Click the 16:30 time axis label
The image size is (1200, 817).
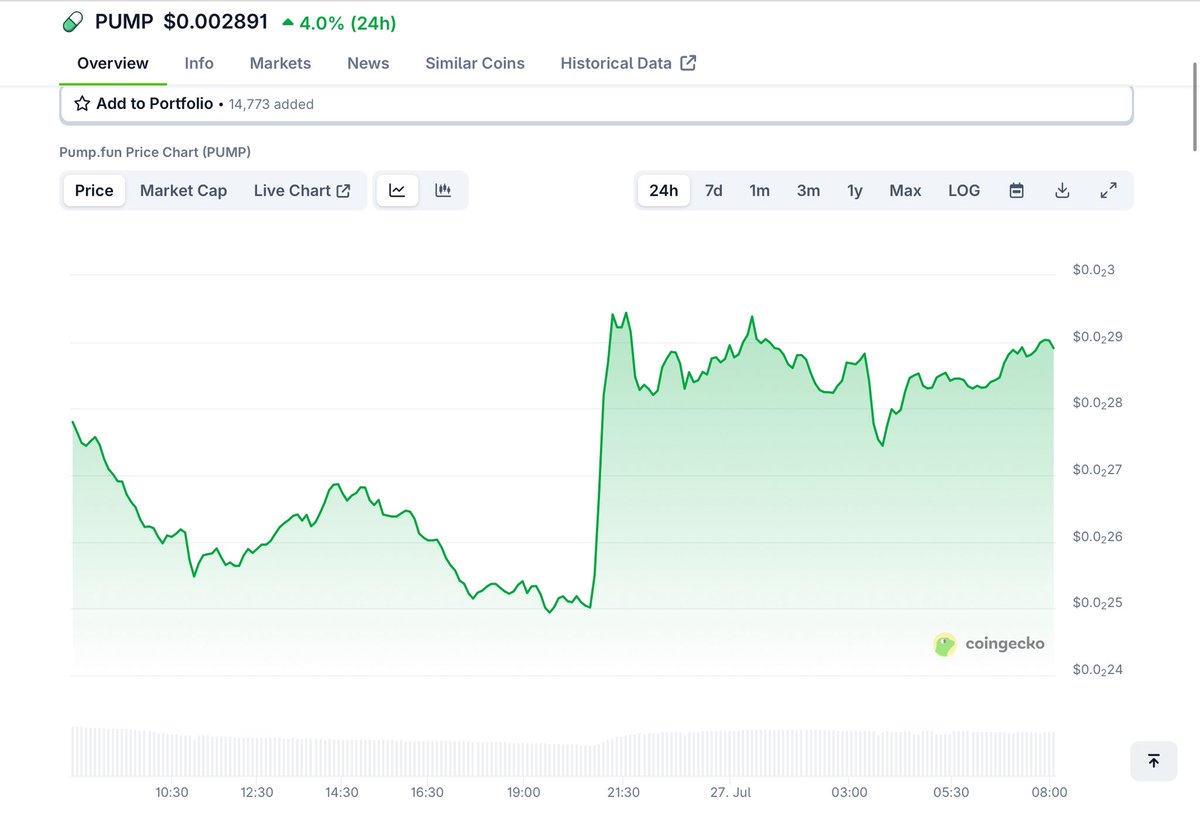(427, 792)
